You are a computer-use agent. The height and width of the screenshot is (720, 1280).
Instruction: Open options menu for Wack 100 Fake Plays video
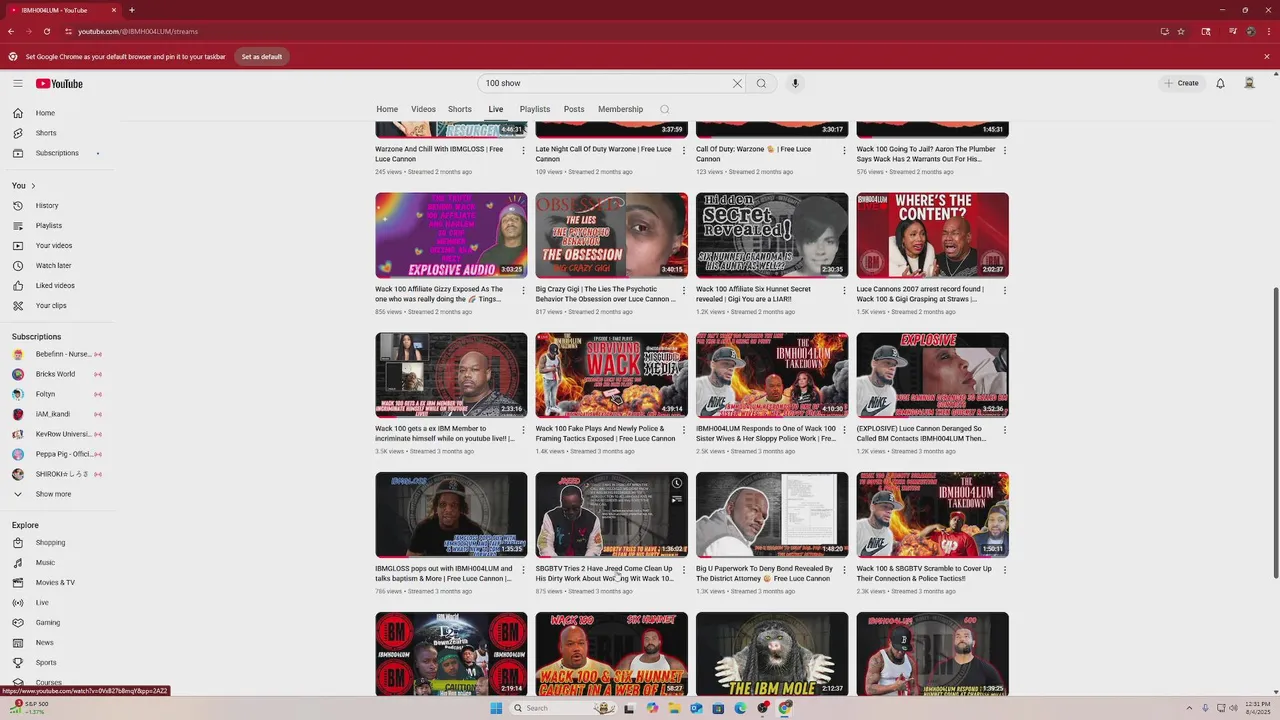(x=683, y=430)
